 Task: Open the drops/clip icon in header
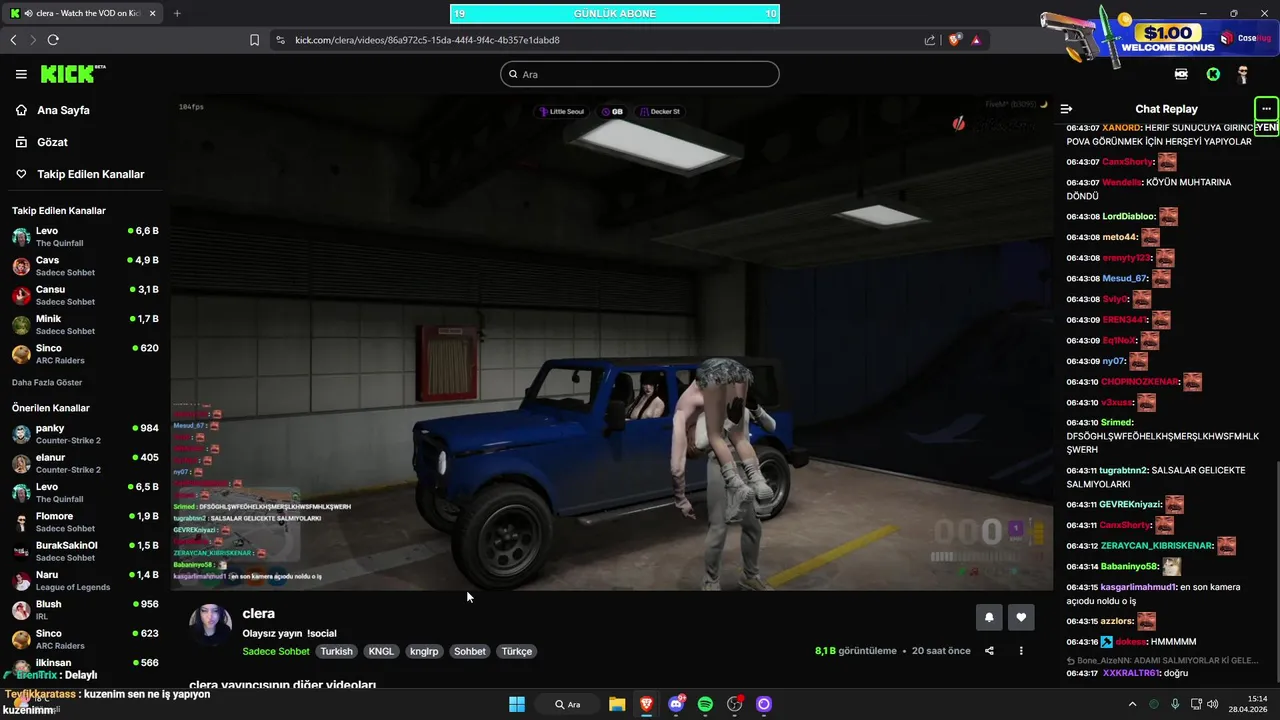coord(1181,74)
